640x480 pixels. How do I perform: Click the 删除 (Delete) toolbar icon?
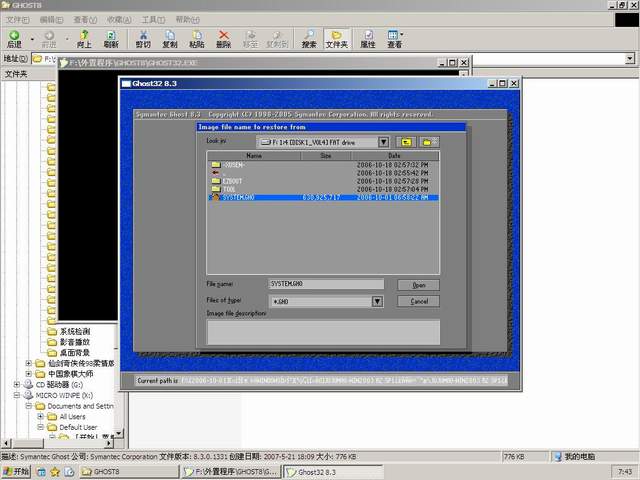[223, 39]
